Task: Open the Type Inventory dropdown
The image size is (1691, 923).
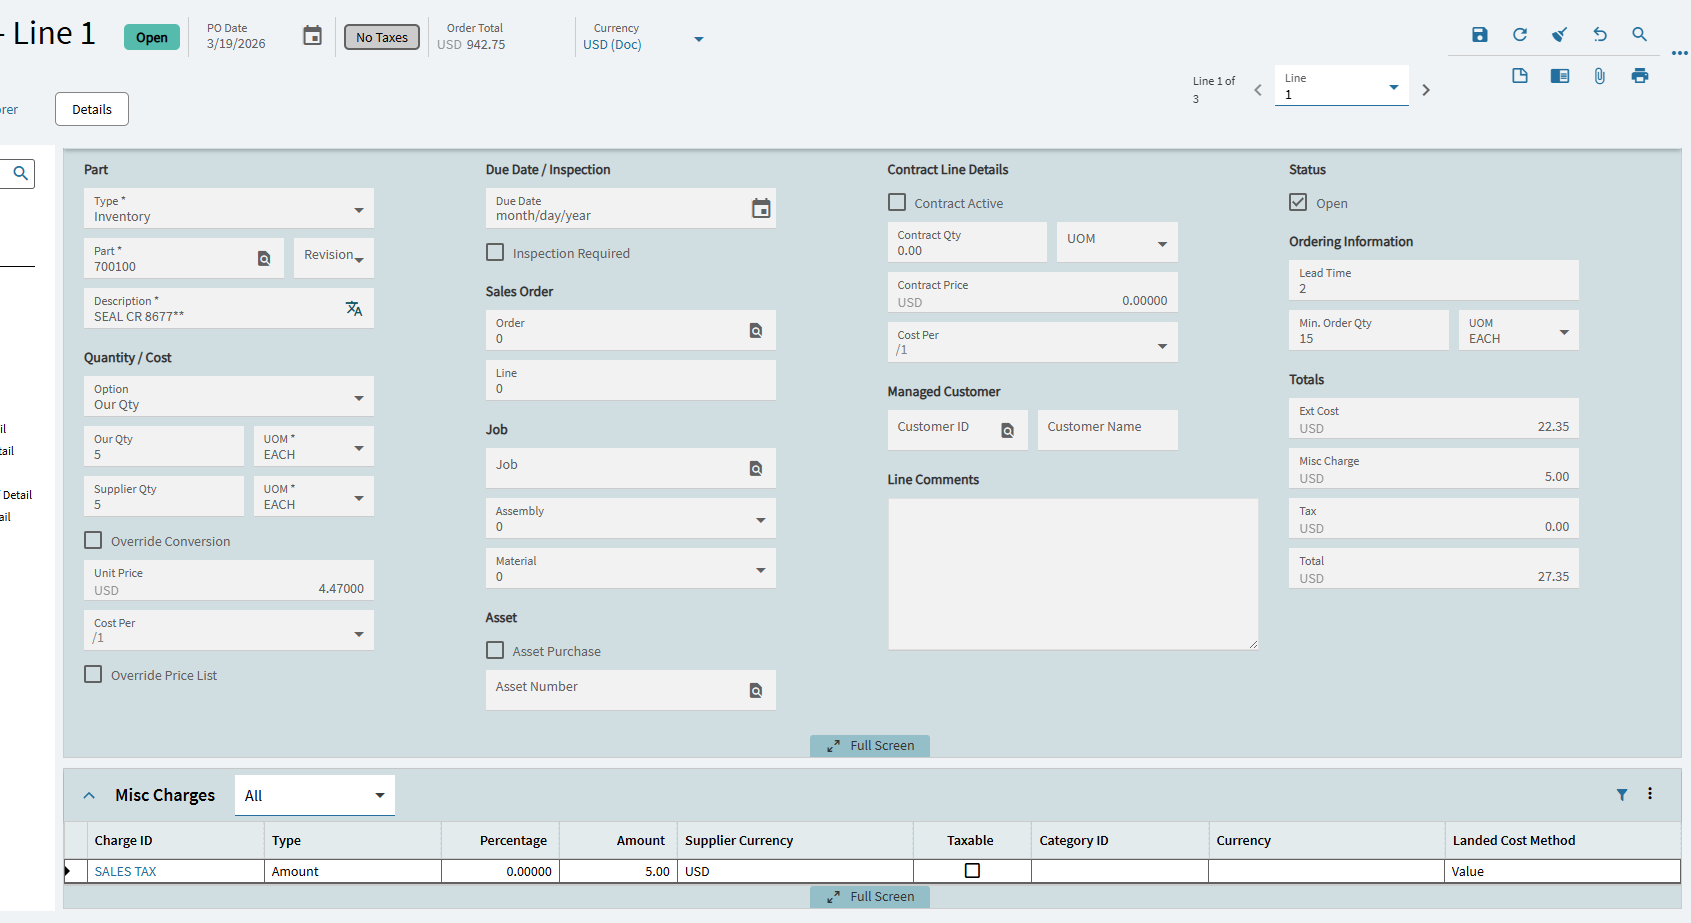Action: 359,210
